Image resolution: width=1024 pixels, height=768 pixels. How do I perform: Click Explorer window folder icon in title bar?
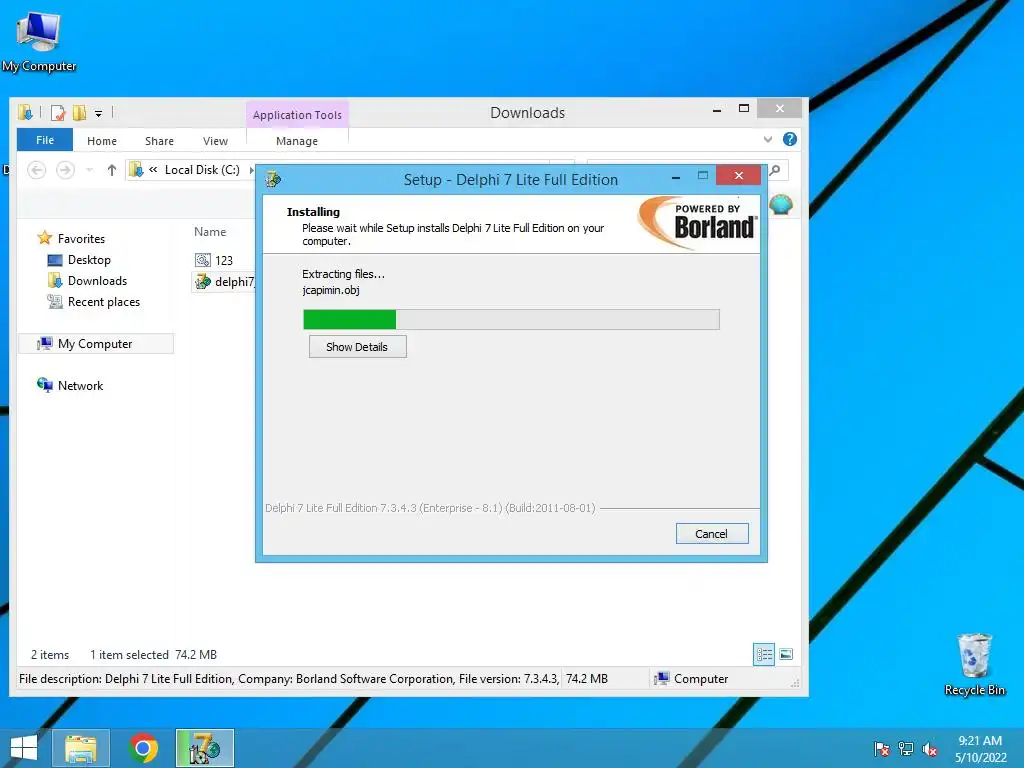pyautogui.click(x=25, y=113)
